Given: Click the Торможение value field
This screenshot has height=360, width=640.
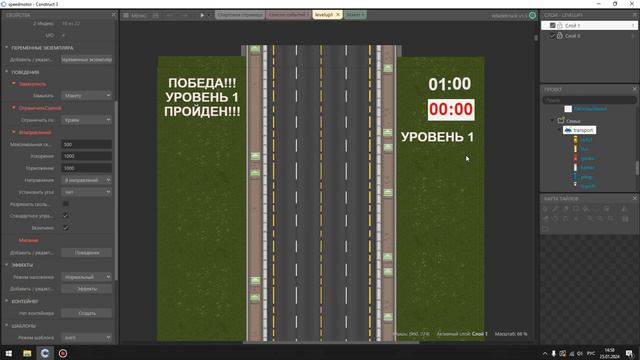Looking at the screenshot, I should [87, 168].
